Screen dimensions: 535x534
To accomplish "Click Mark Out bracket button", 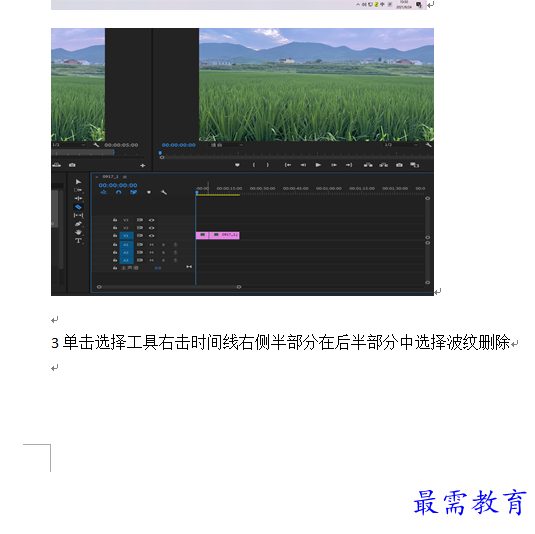I will pyautogui.click(x=268, y=165).
